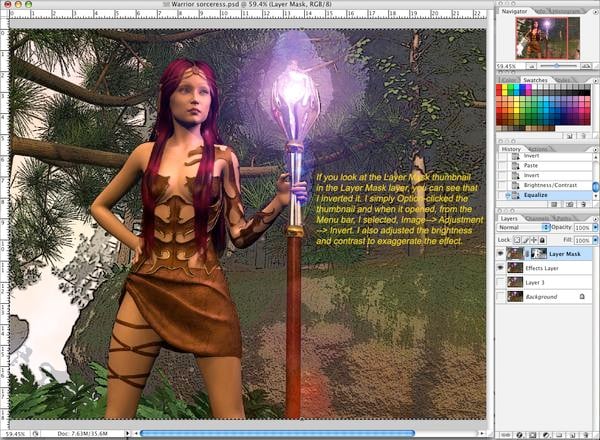Screen dimensions: 600x440
Task: Show Layer 3 via visibility box
Action: point(501,282)
